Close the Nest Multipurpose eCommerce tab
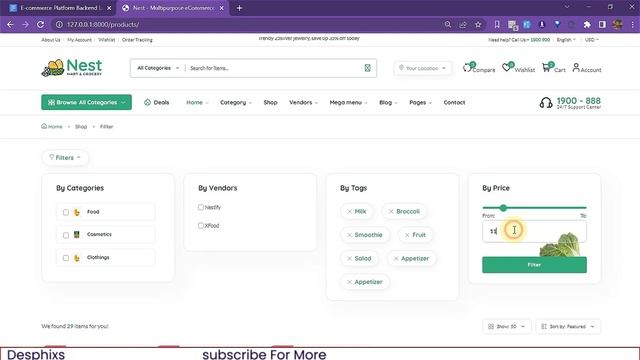Image resolution: width=640 pixels, height=360 pixels. [222, 8]
